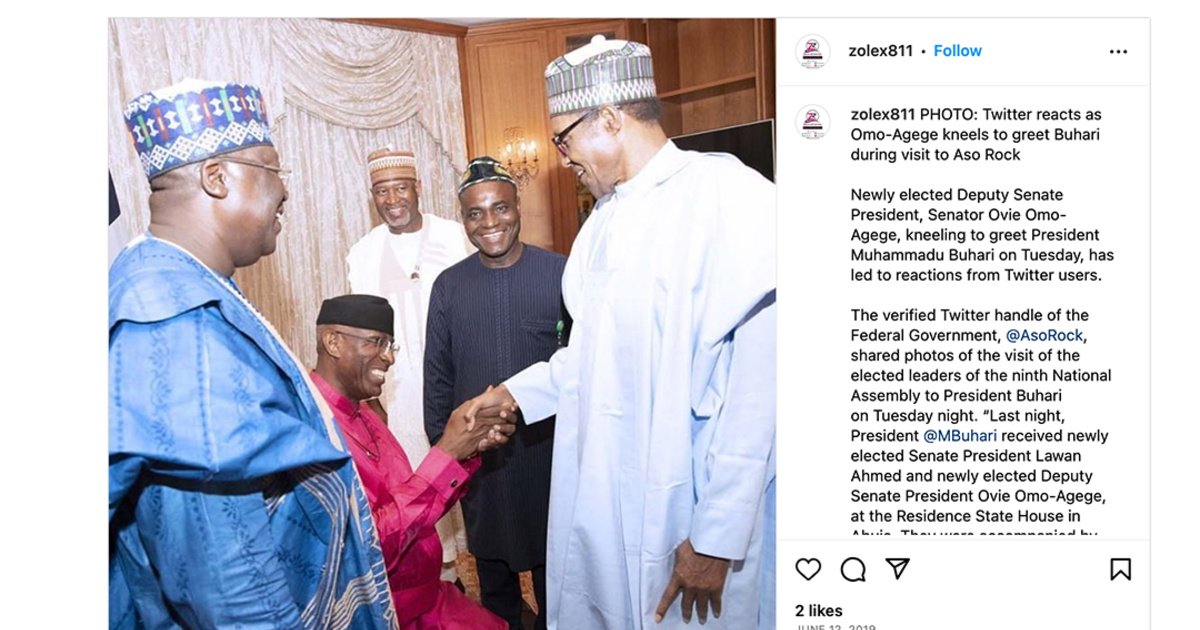Like the post with heart icon
This screenshot has width=1200, height=630.
pos(808,570)
